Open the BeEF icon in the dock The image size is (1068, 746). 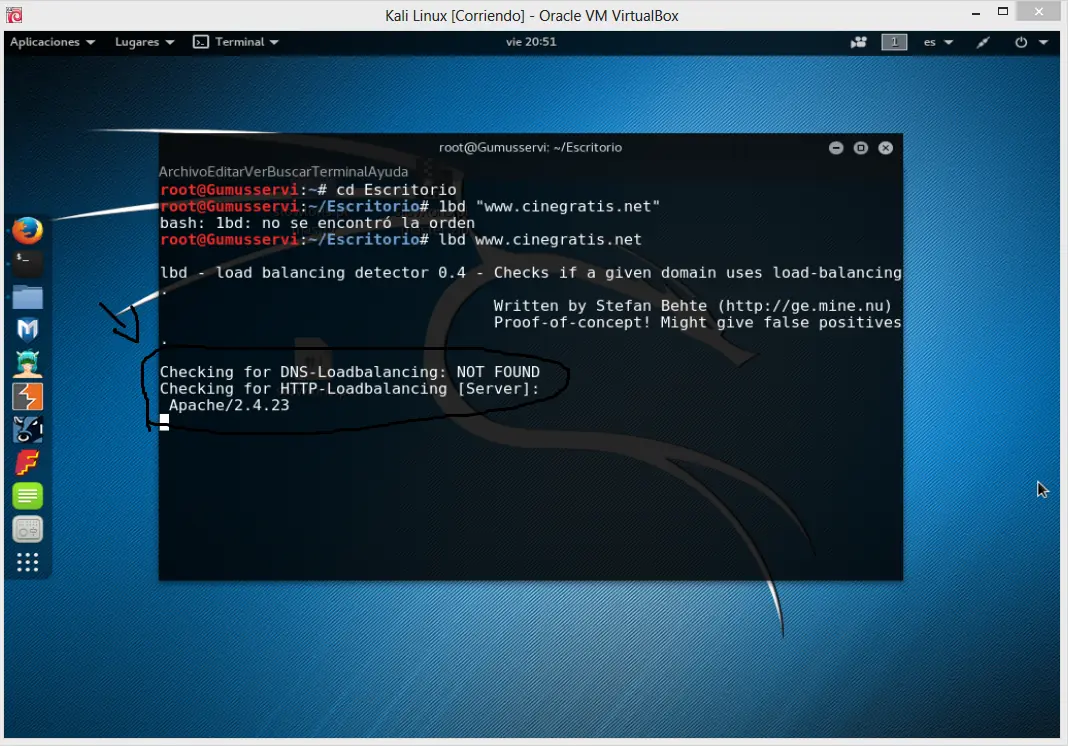[x=27, y=429]
